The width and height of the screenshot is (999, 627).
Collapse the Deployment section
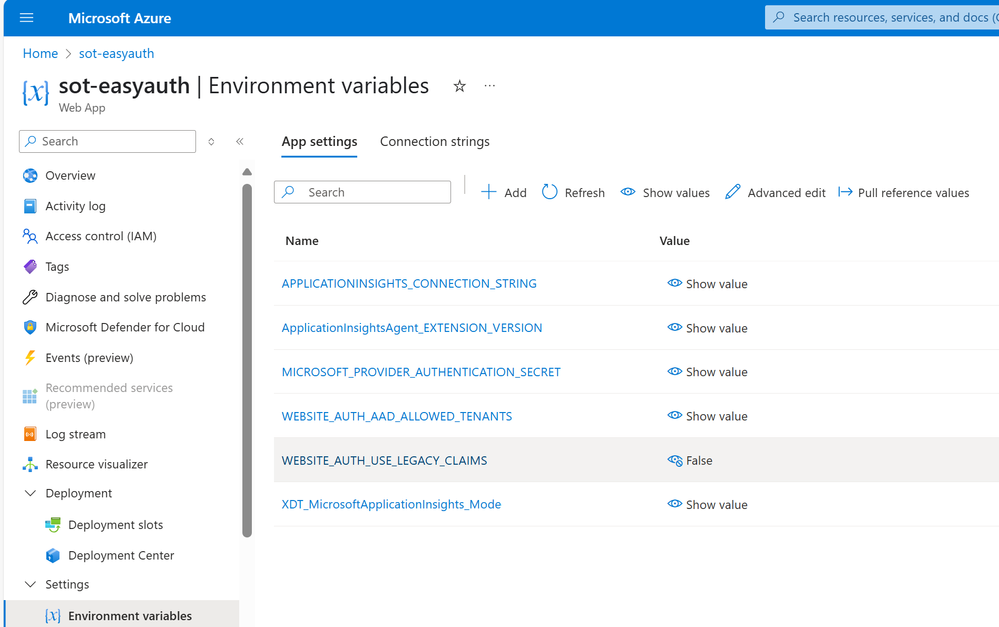click(x=30, y=493)
